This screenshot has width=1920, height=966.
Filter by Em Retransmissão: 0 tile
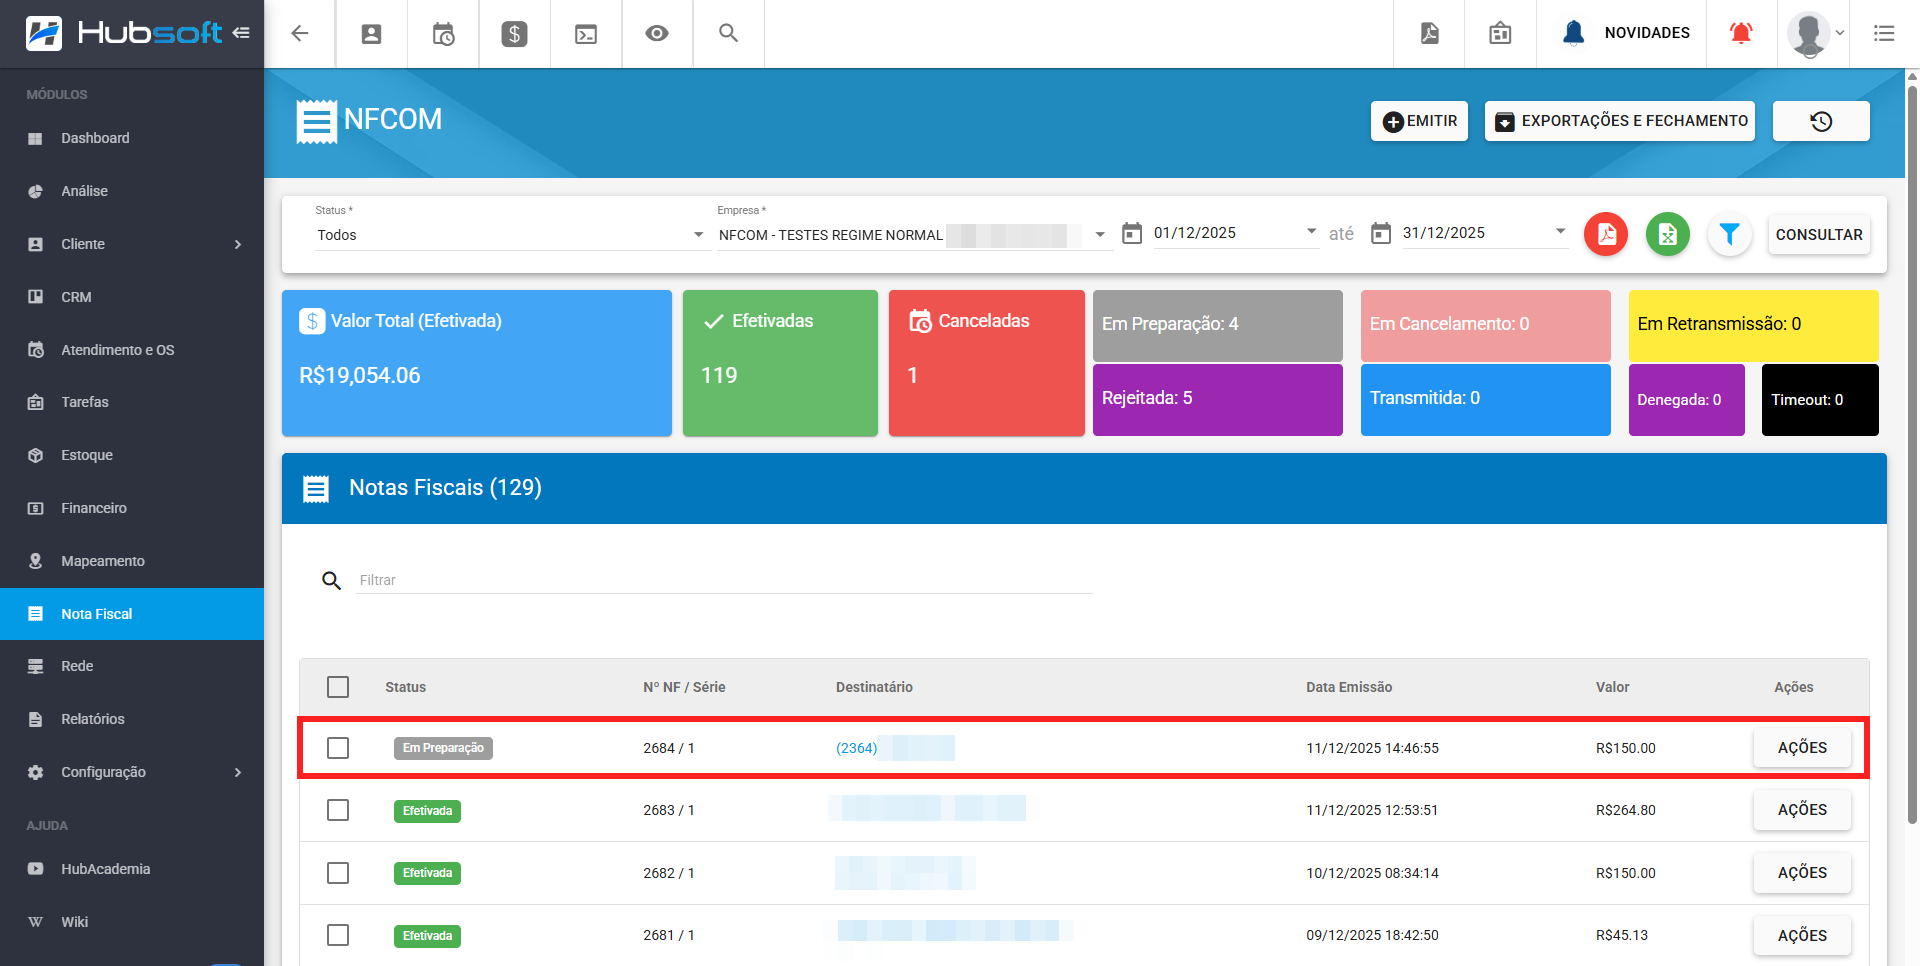(x=1754, y=325)
